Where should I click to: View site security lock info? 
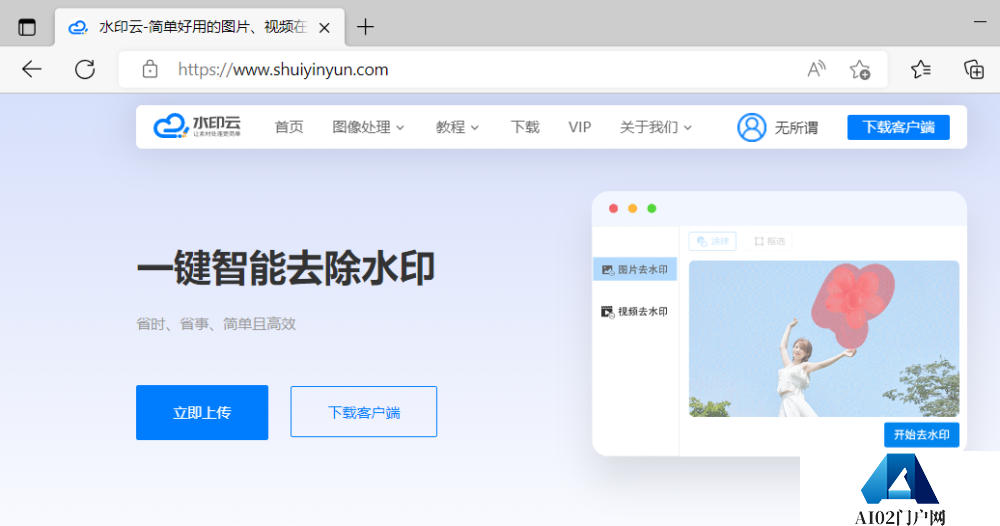(x=150, y=69)
